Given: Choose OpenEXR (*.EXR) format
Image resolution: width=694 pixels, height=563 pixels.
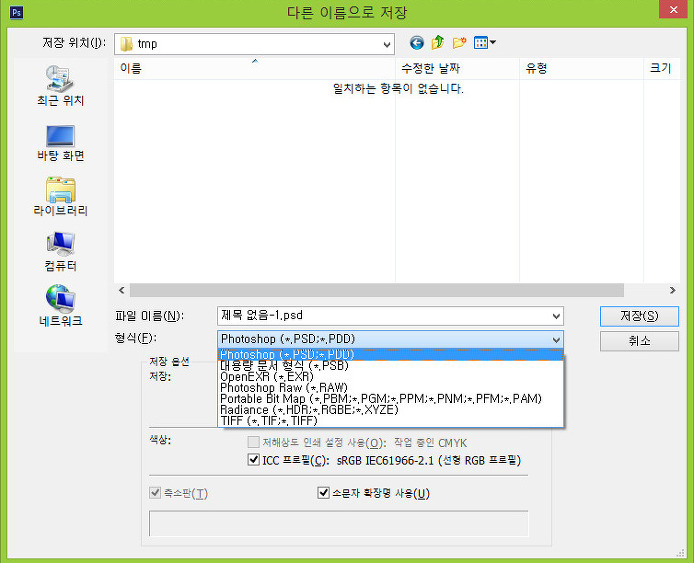Looking at the screenshot, I should point(390,377).
